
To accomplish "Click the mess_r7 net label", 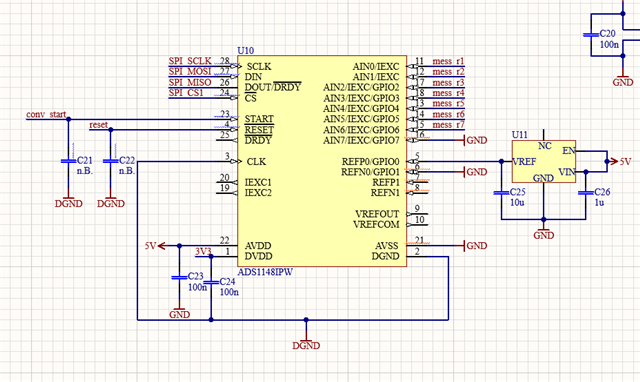I will pyautogui.click(x=448, y=125).
